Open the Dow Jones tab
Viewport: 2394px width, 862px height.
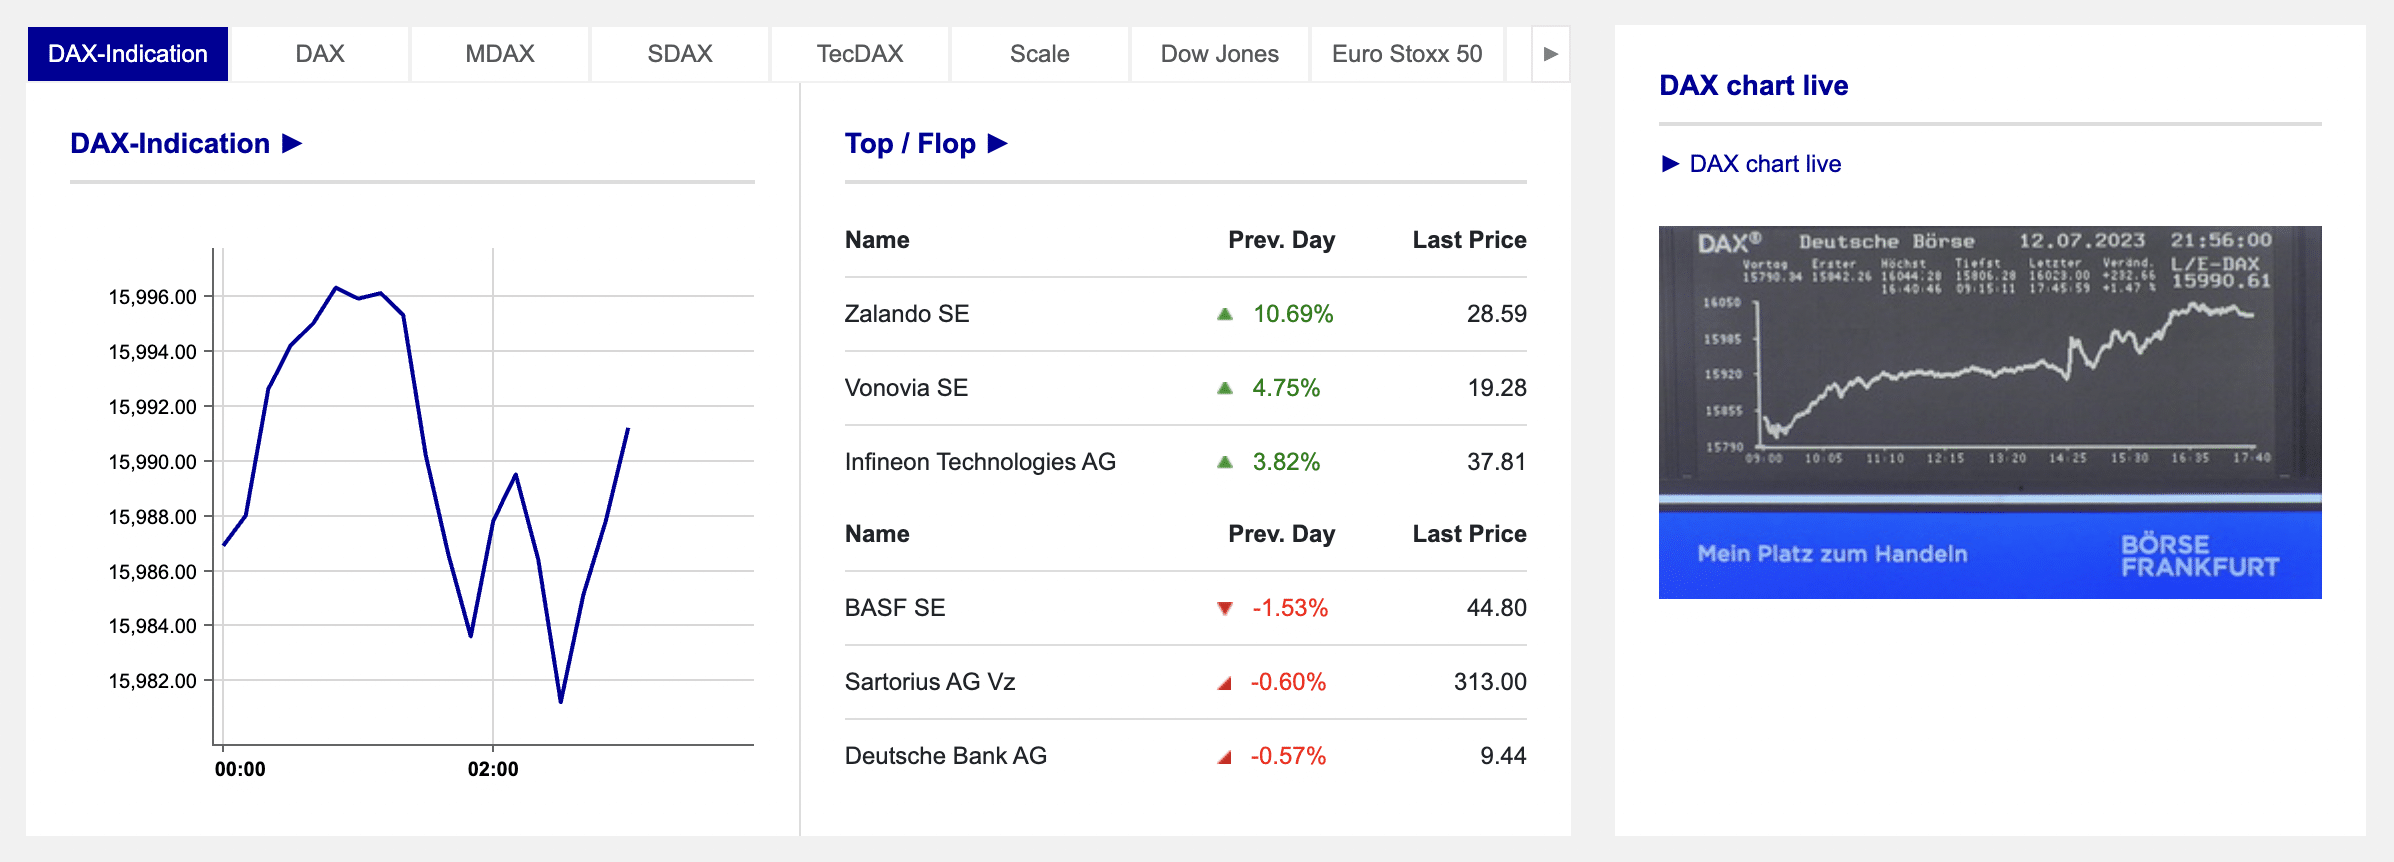1220,54
